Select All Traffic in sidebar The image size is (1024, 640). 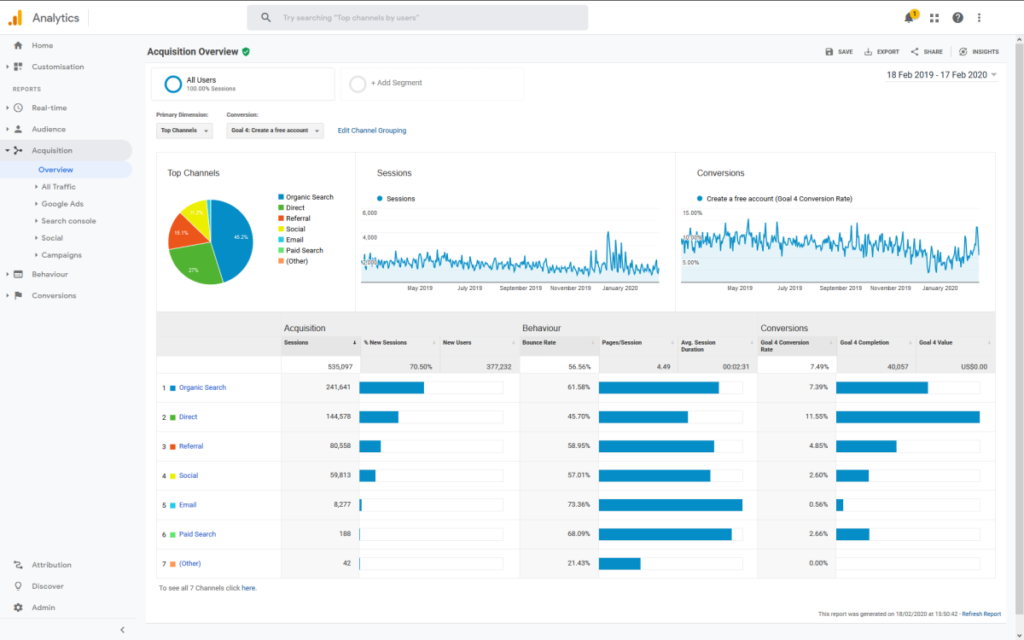pyautogui.click(x=58, y=187)
